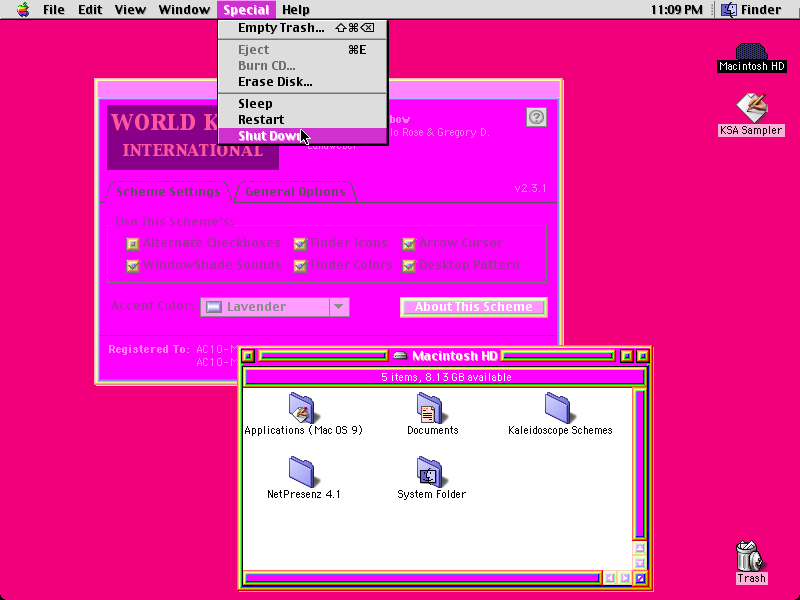Click the About This Scheme button
Image resolution: width=800 pixels, height=600 pixels.
point(474,307)
